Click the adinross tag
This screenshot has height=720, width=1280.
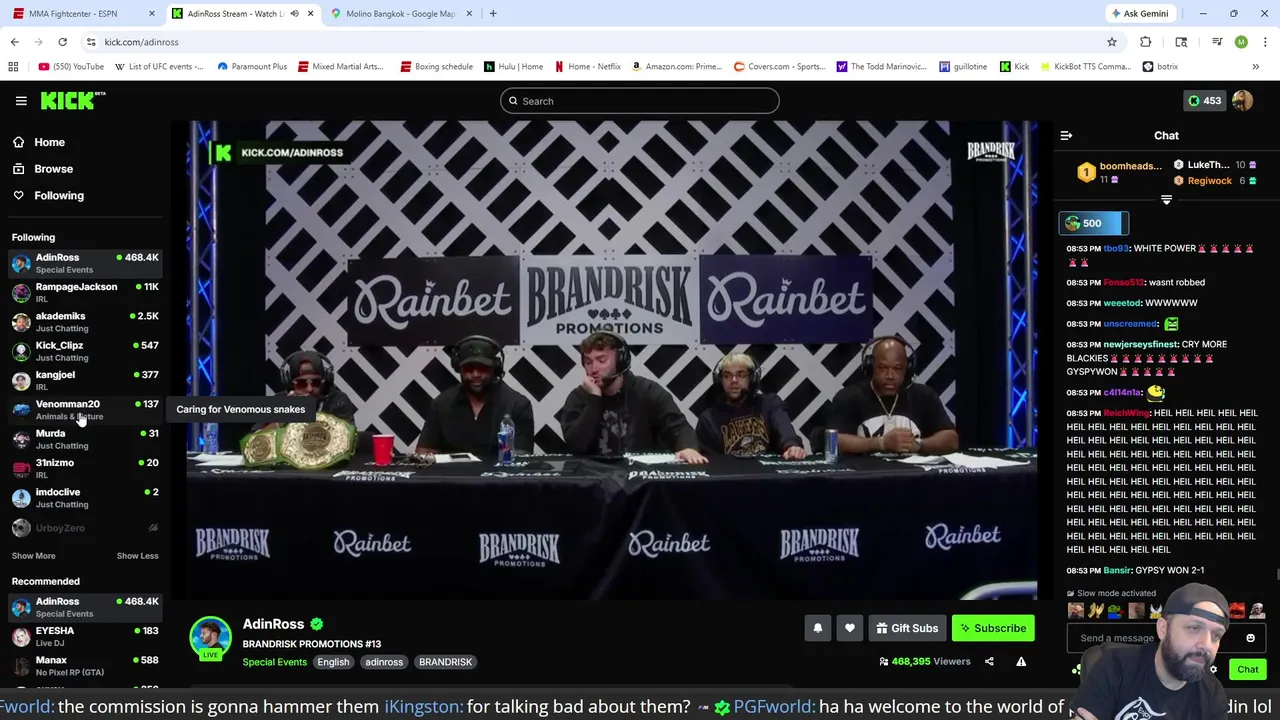point(384,662)
